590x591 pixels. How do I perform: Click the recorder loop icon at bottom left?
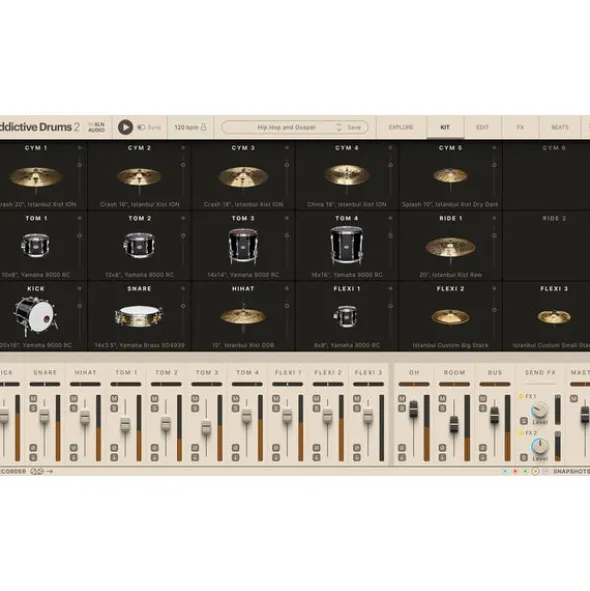[37, 471]
